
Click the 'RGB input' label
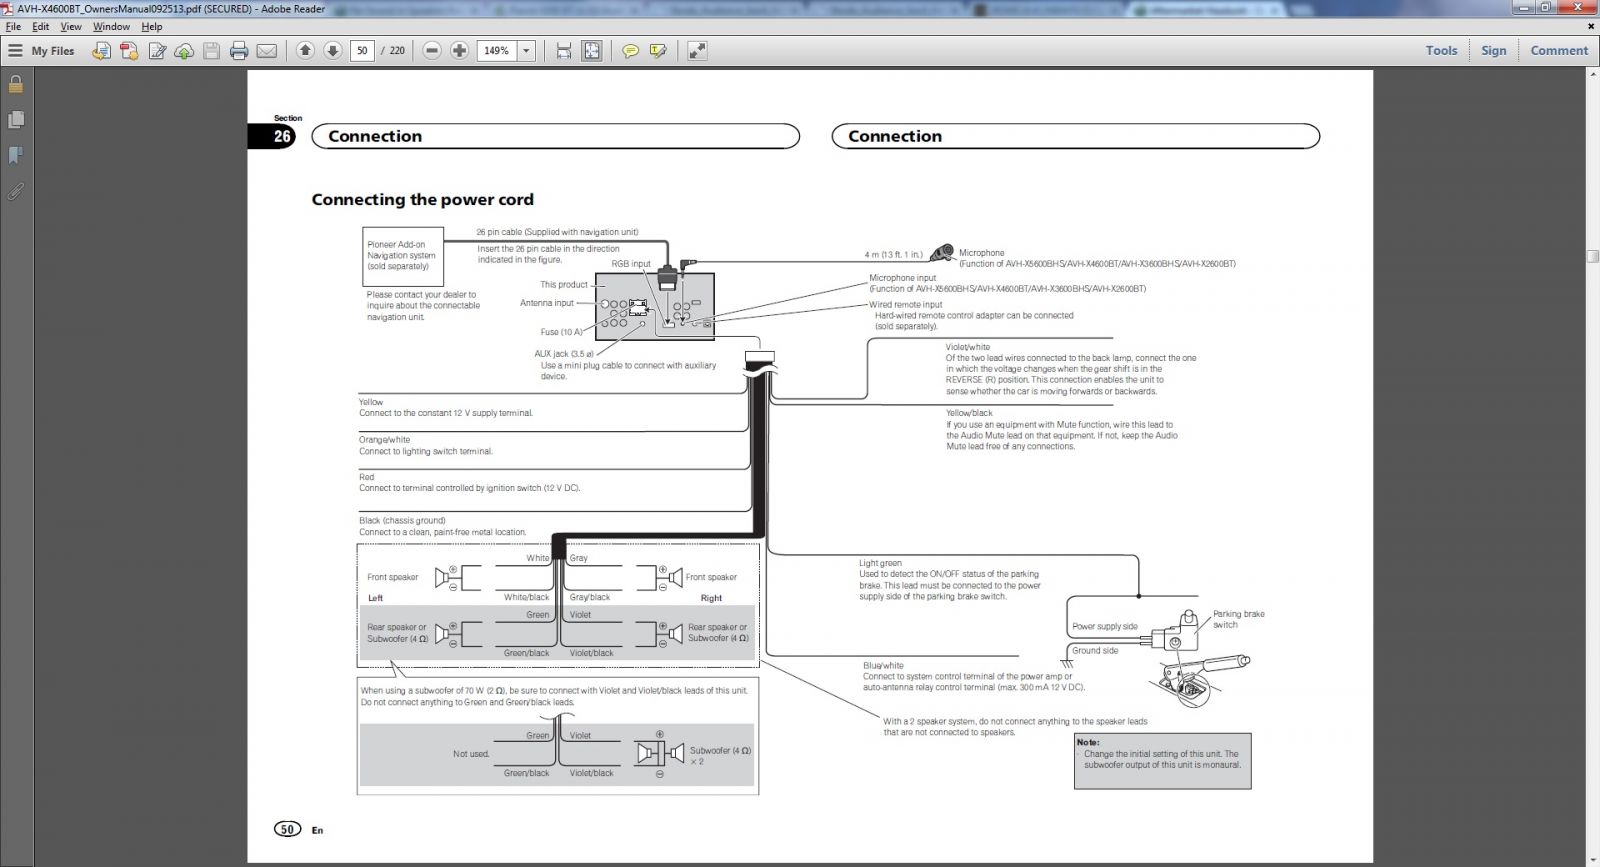pyautogui.click(x=631, y=264)
